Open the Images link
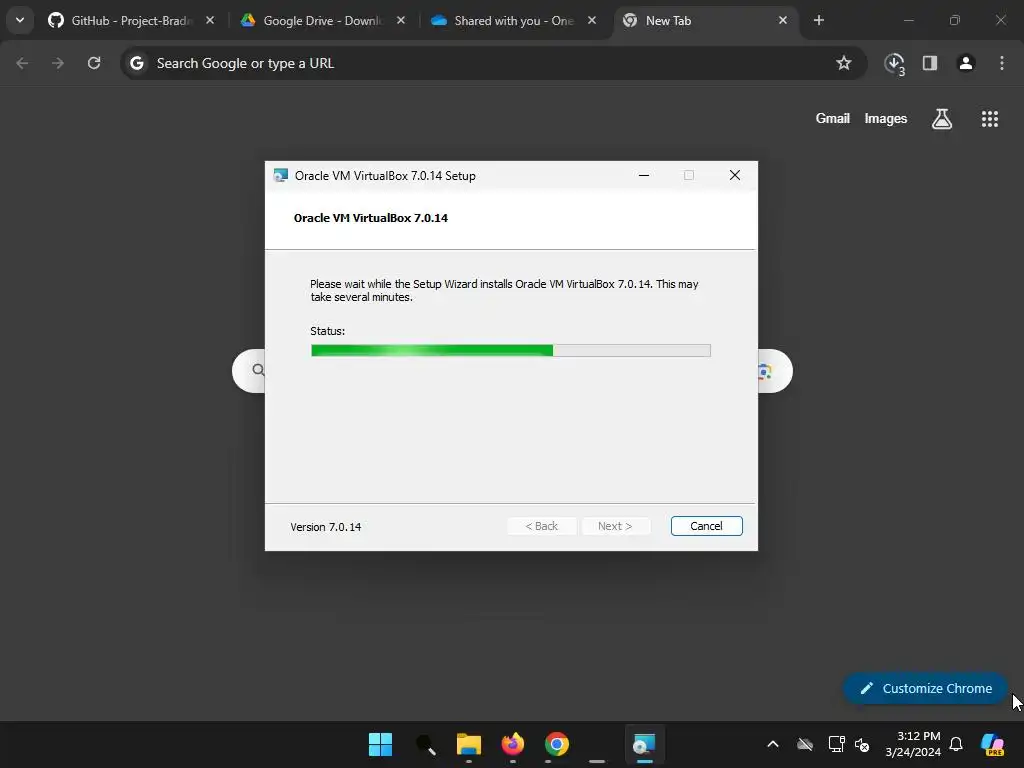 tap(886, 118)
